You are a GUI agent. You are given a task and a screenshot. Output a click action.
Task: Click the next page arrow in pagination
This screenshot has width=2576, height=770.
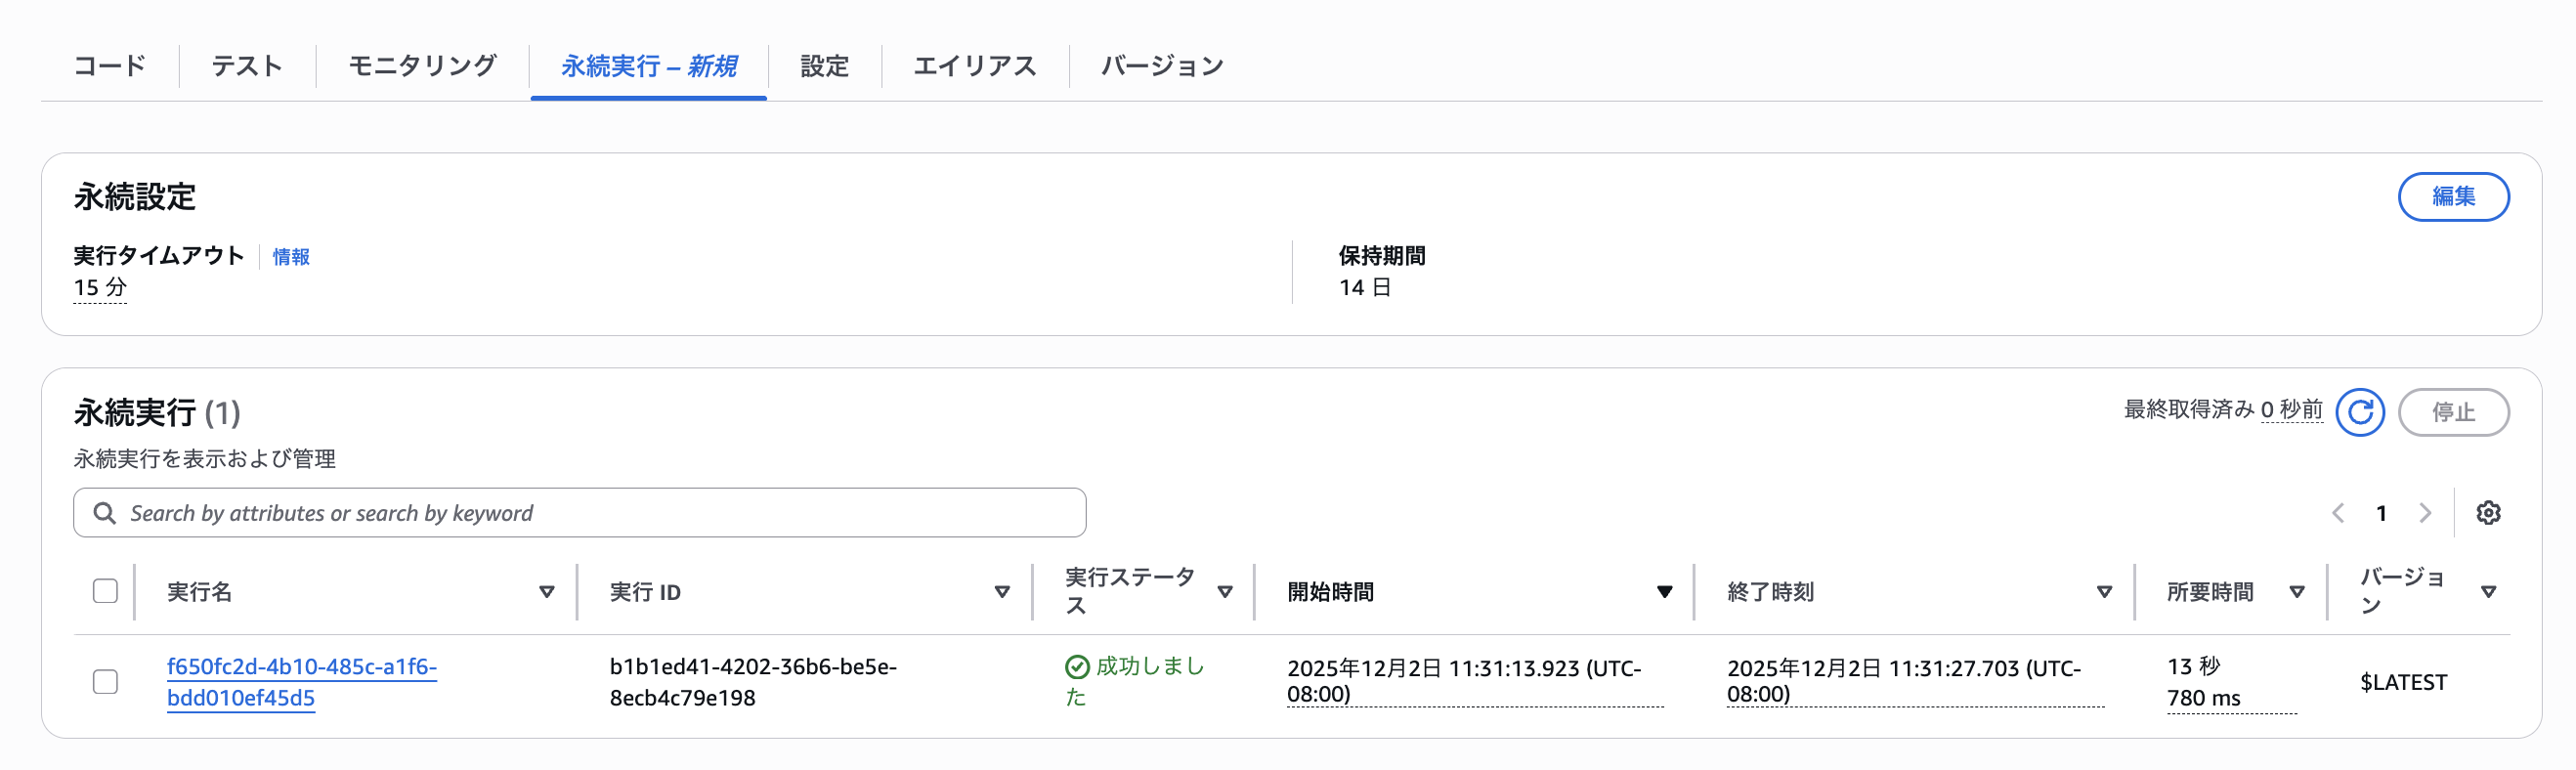2424,513
